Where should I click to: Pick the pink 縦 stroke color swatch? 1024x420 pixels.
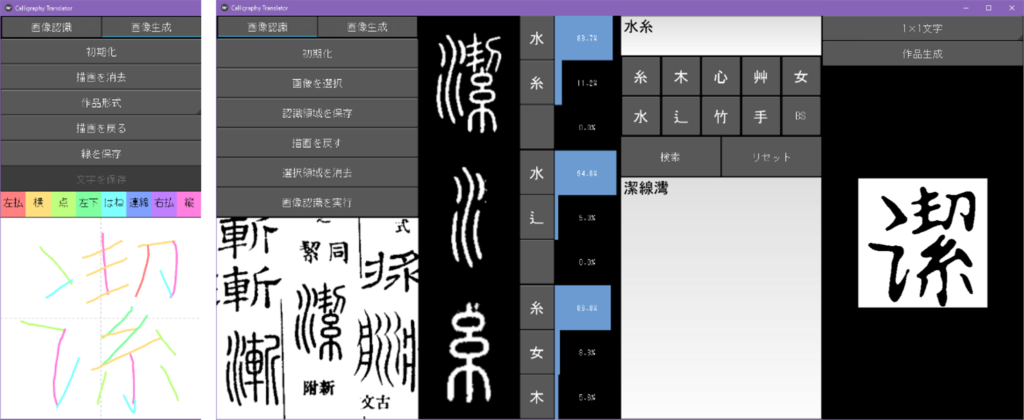(x=190, y=203)
